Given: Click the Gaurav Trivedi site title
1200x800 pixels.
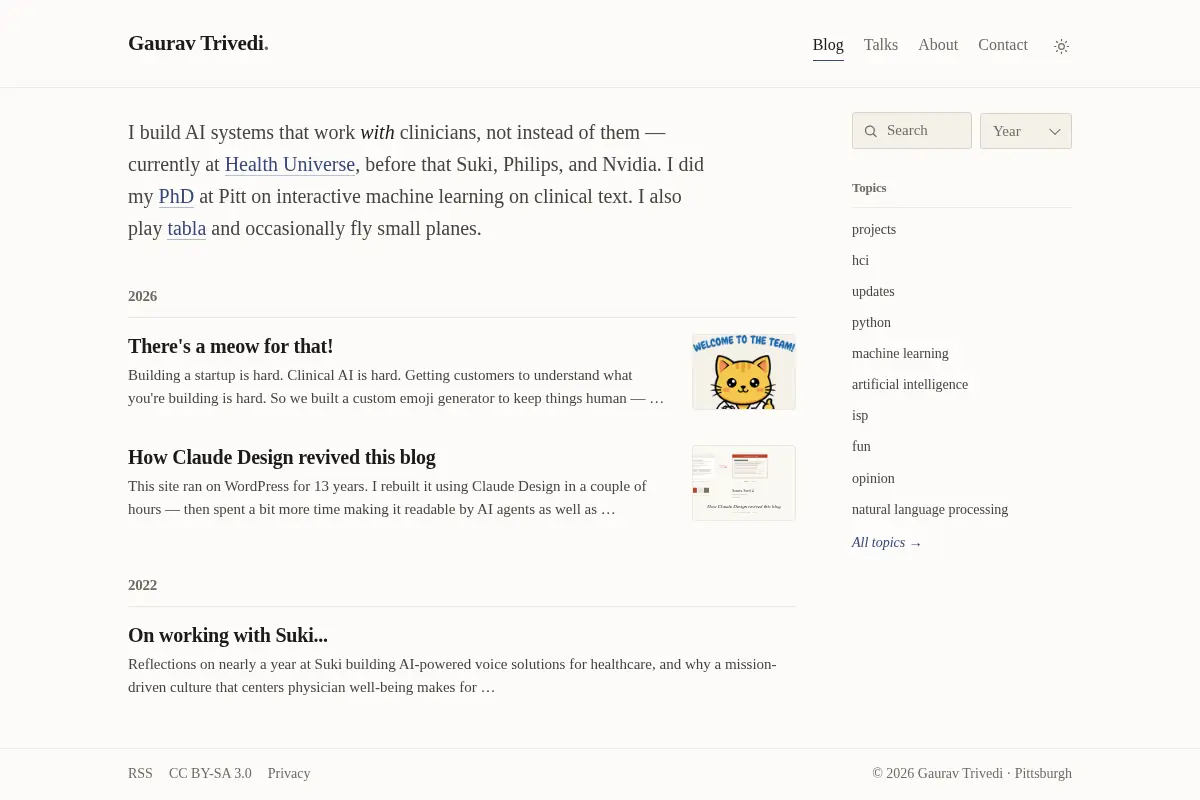Looking at the screenshot, I should pyautogui.click(x=198, y=43).
